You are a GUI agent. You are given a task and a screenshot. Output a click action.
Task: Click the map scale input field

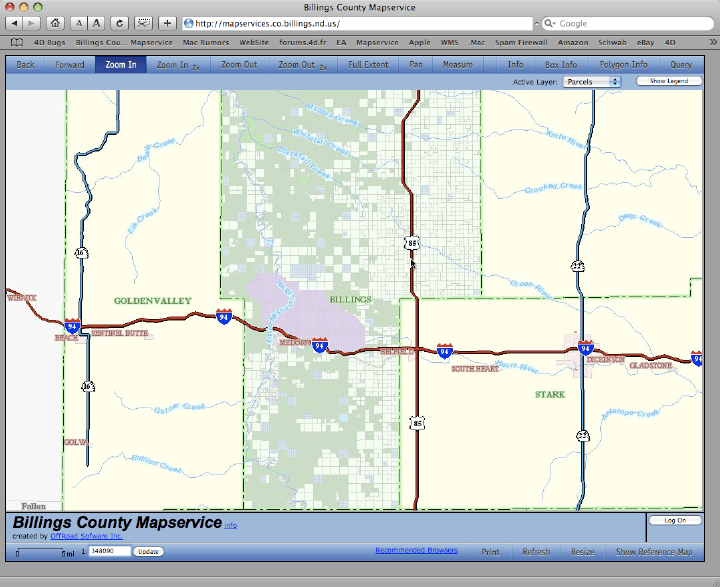pos(109,551)
